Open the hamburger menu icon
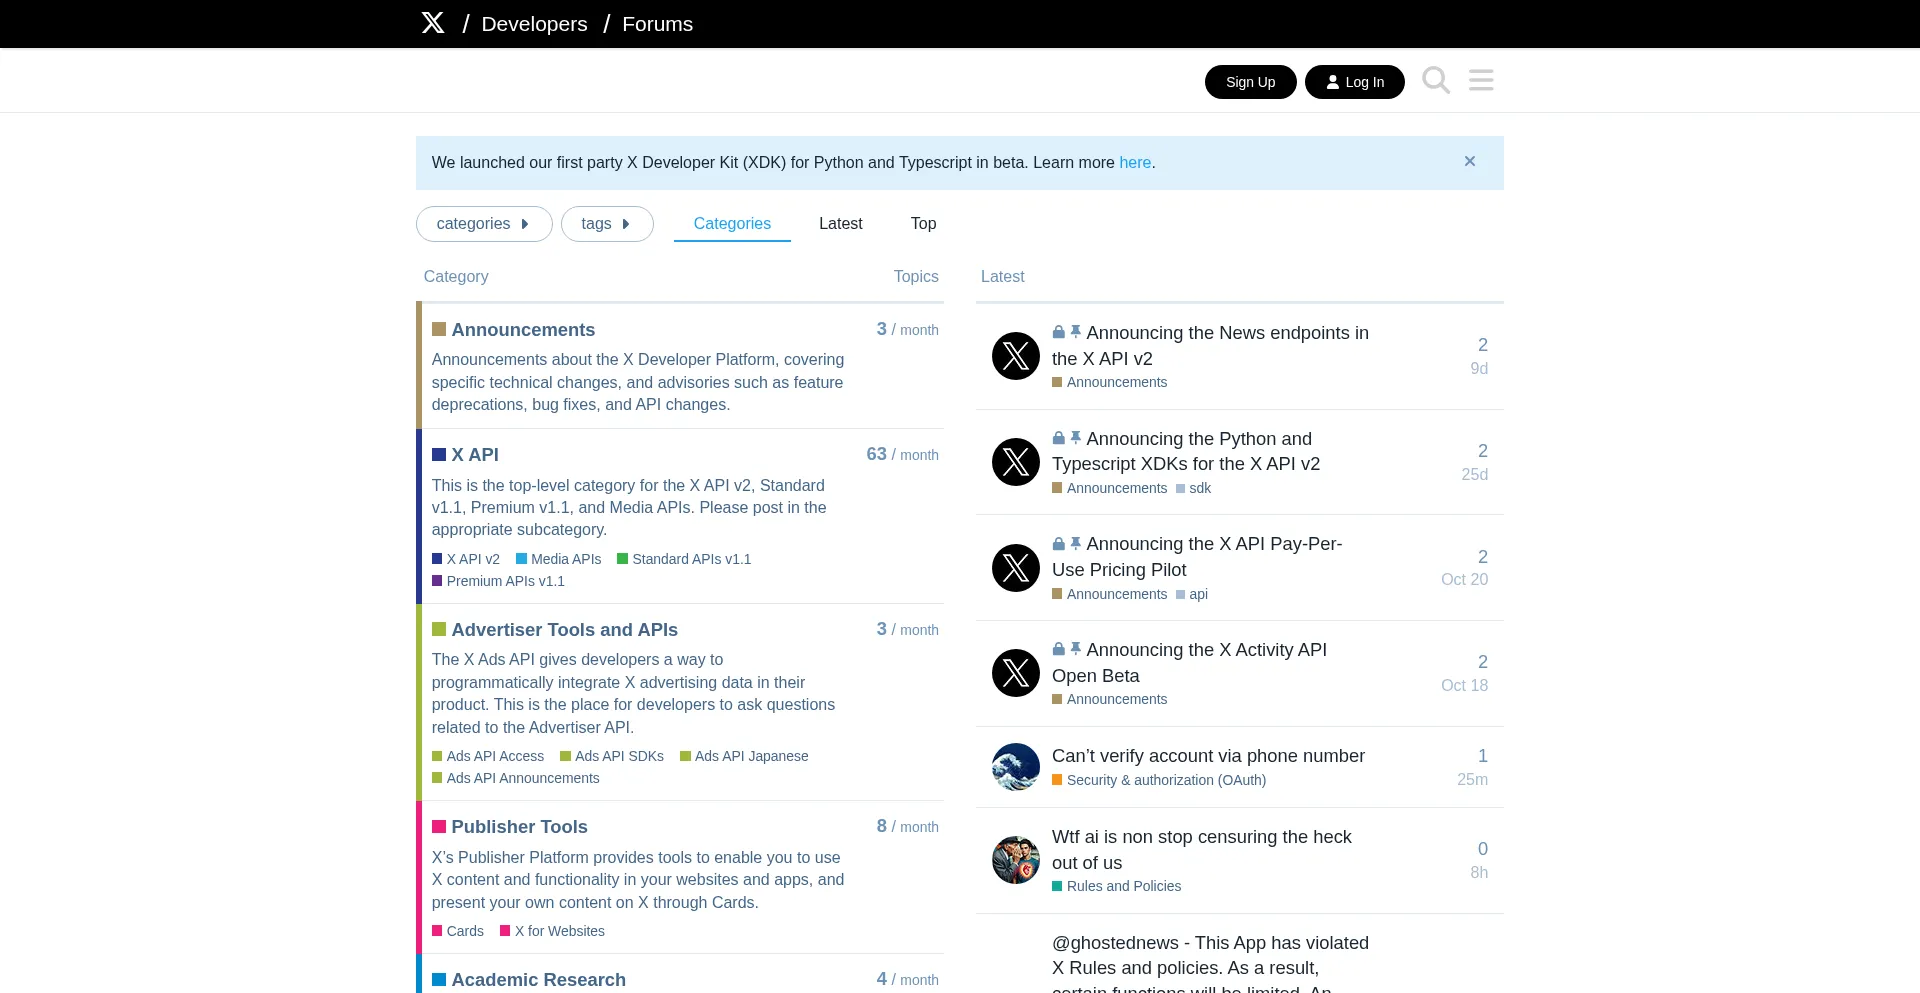Image resolution: width=1920 pixels, height=993 pixels. tap(1481, 80)
